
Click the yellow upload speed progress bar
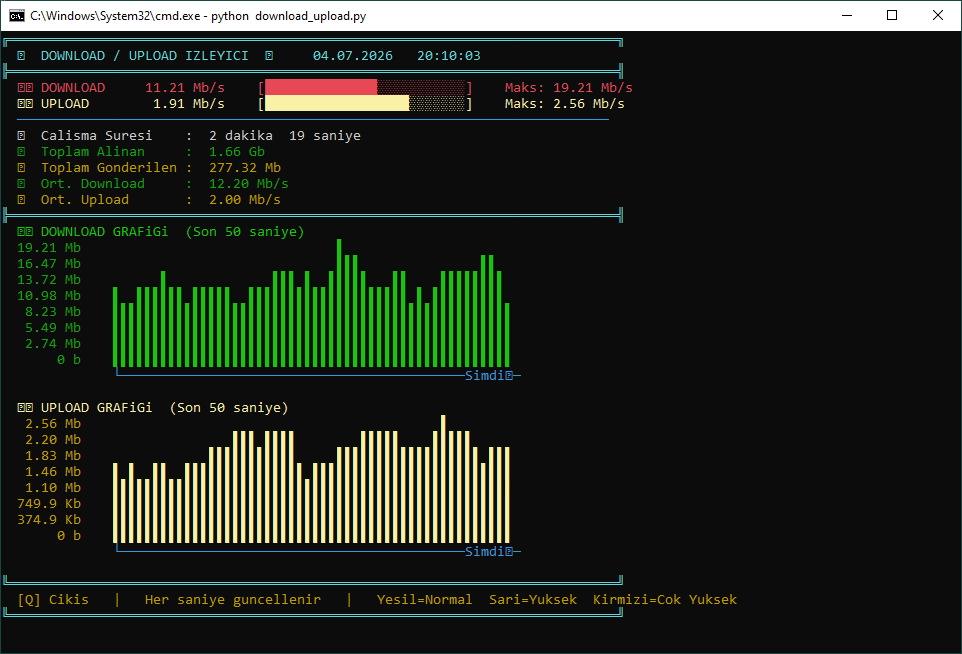(x=365, y=103)
